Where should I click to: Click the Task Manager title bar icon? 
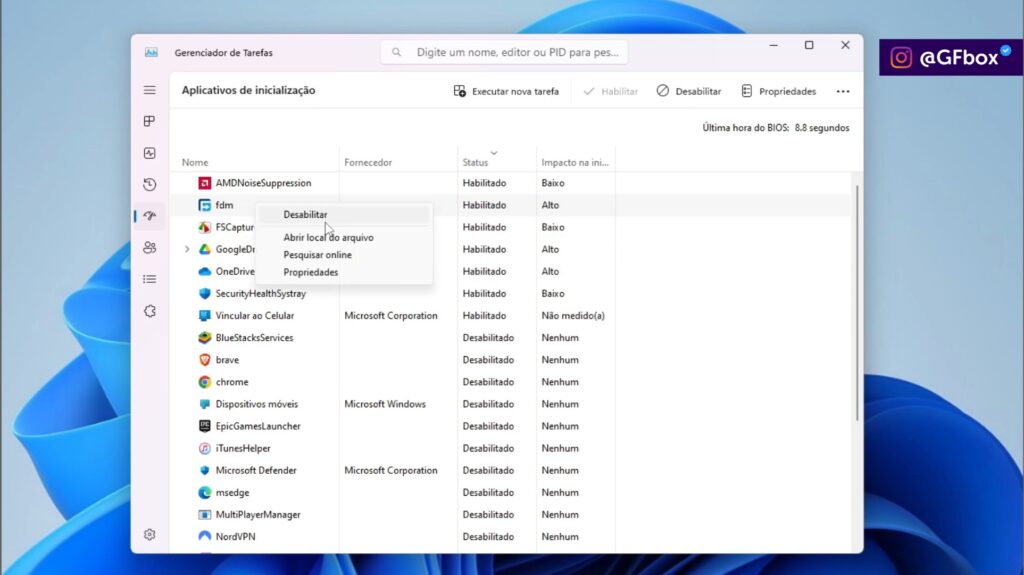click(x=151, y=52)
